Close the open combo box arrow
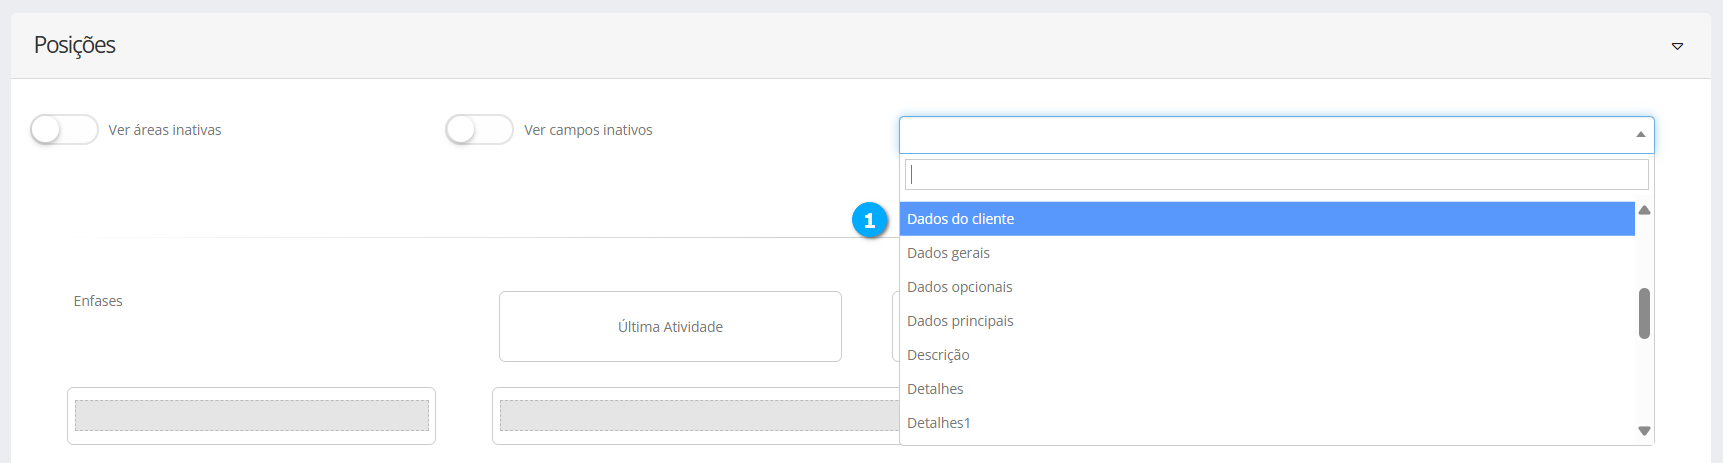The image size is (1723, 463). (1640, 134)
